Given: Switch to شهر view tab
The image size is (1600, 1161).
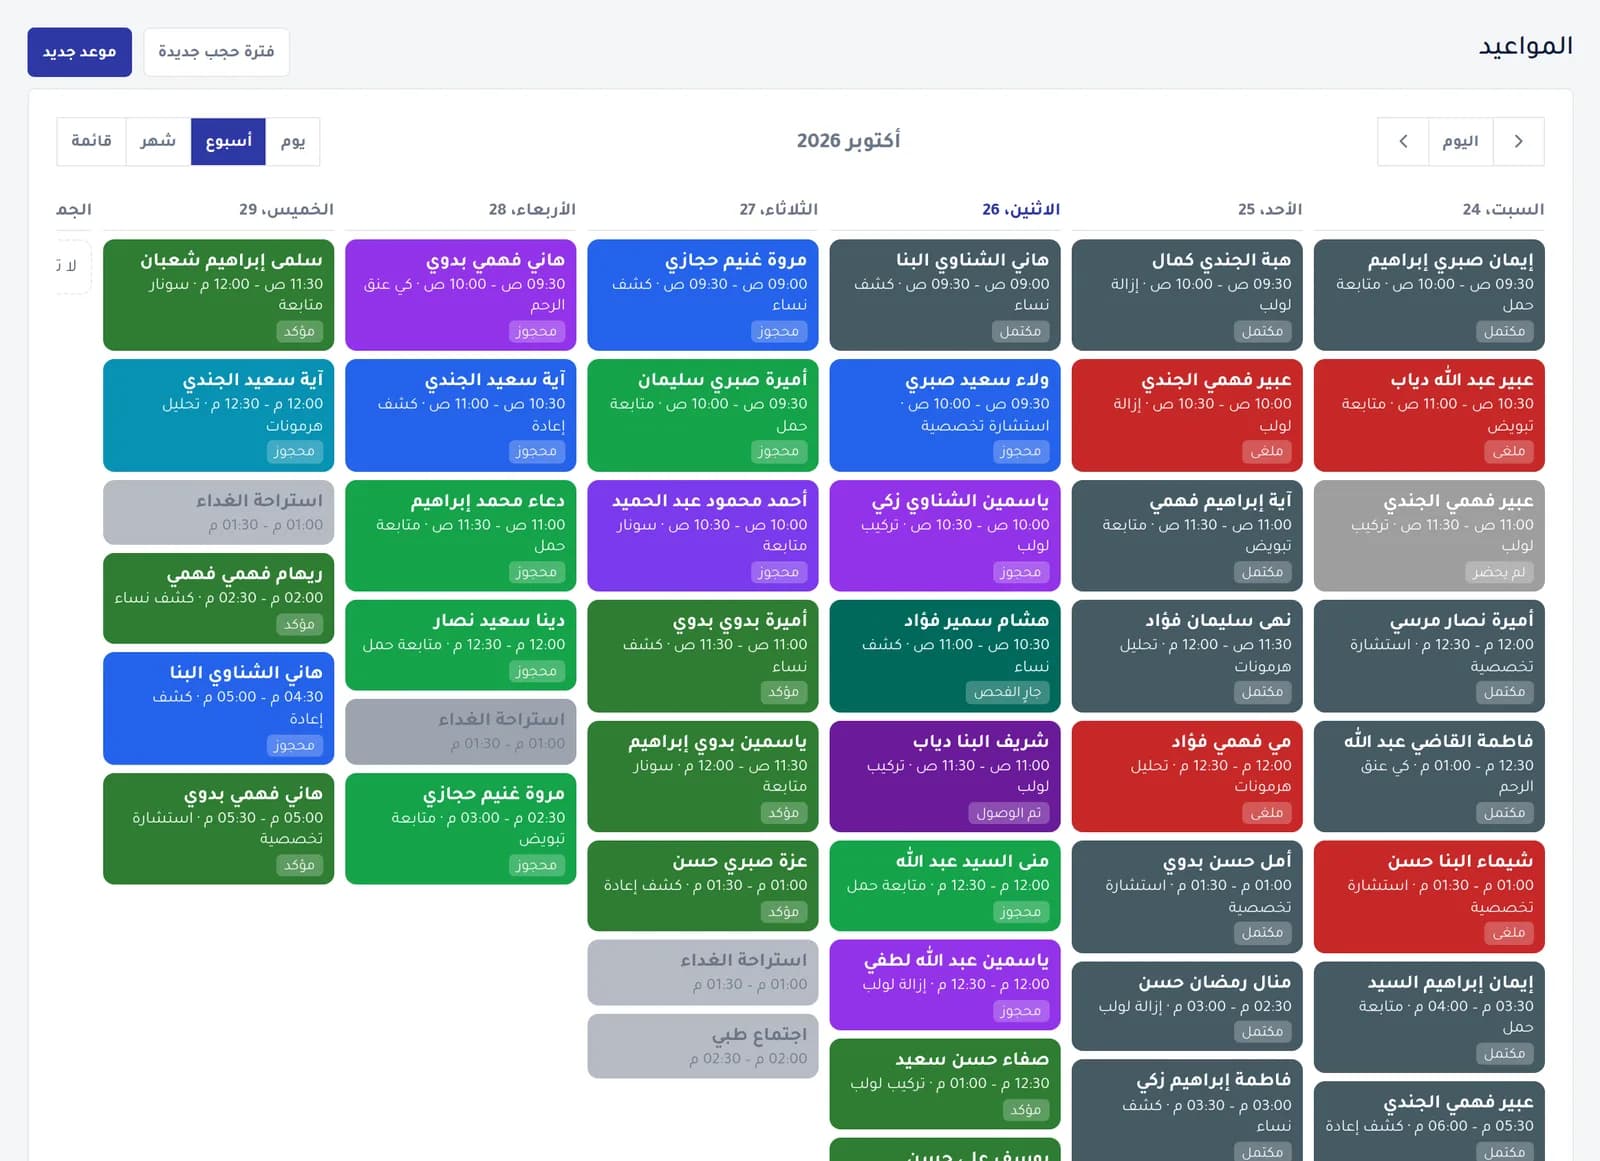Looking at the screenshot, I should click(x=158, y=141).
